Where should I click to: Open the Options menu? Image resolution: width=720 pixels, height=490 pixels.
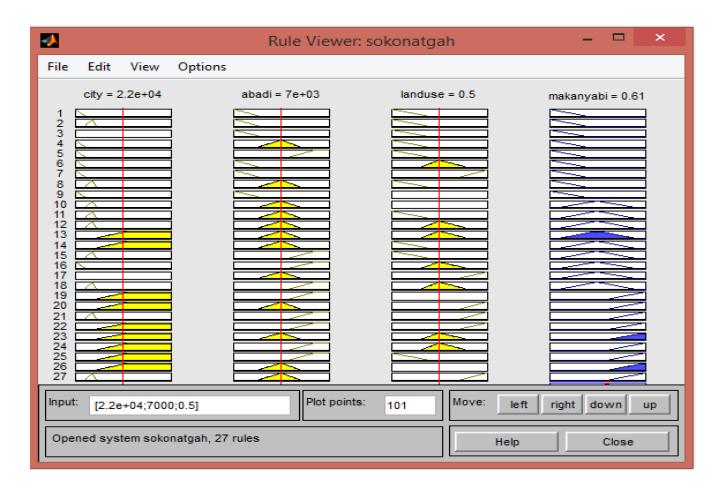tap(202, 67)
